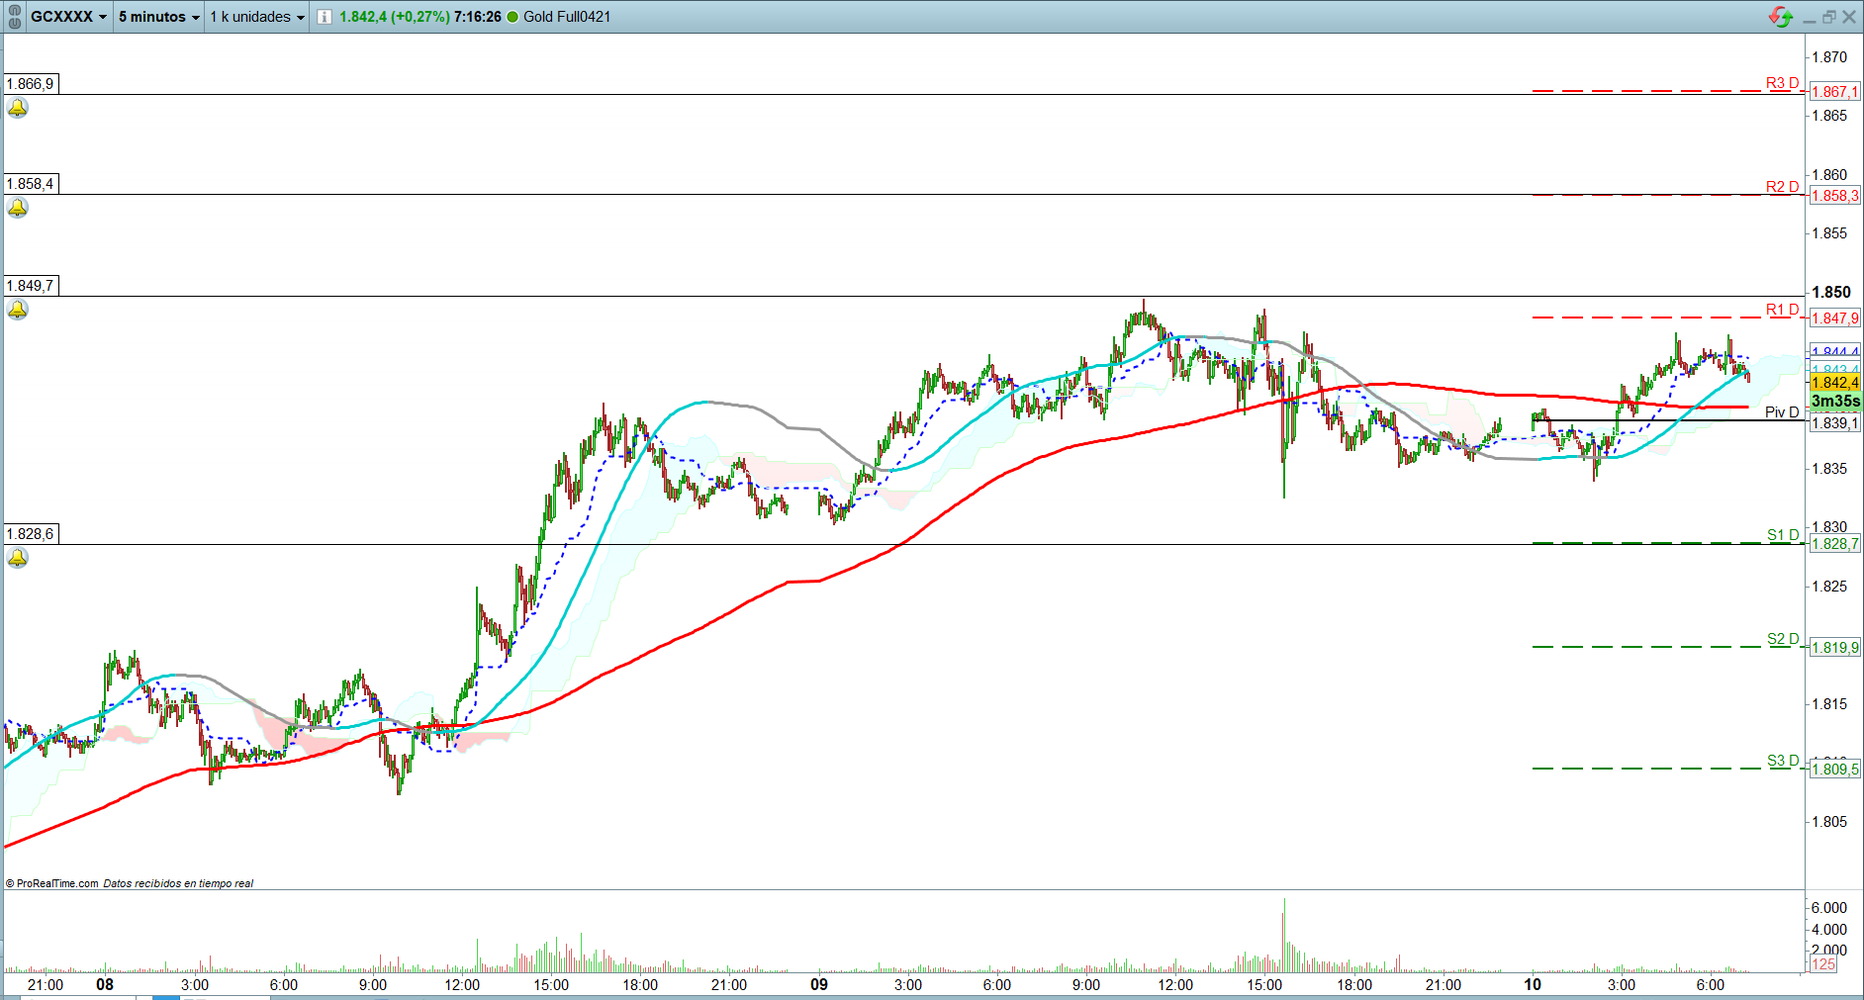Select the 1.866,9 alert price label
Image resolution: width=1864 pixels, height=1000 pixels.
coord(31,84)
